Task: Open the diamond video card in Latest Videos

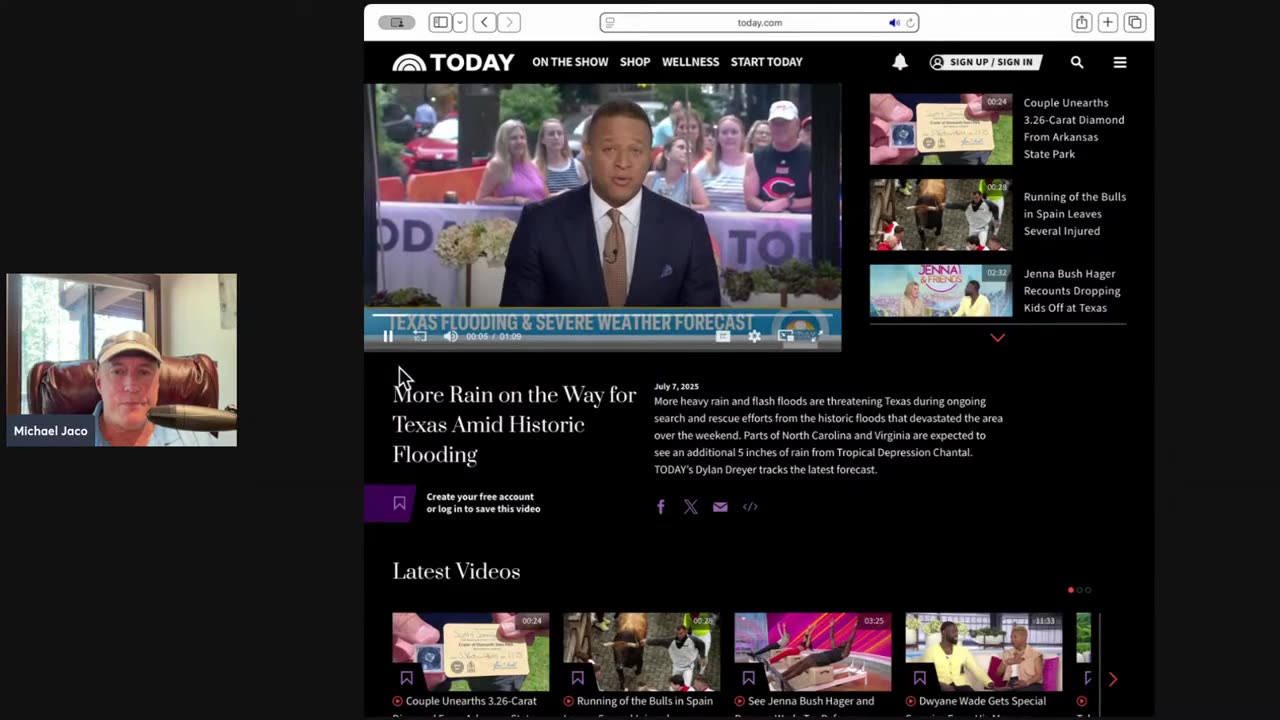Action: [470, 652]
